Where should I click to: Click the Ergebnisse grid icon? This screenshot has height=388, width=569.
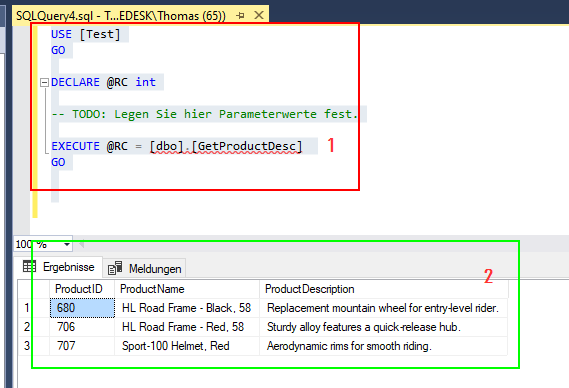(x=29, y=266)
